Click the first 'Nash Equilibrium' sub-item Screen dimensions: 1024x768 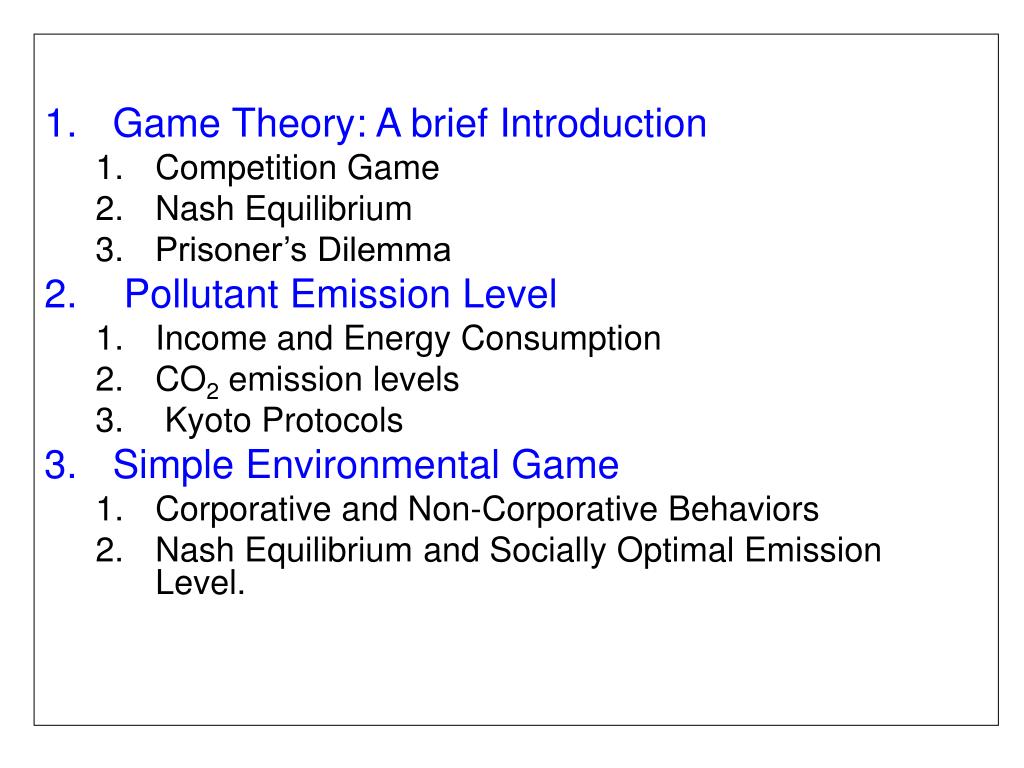click(283, 209)
